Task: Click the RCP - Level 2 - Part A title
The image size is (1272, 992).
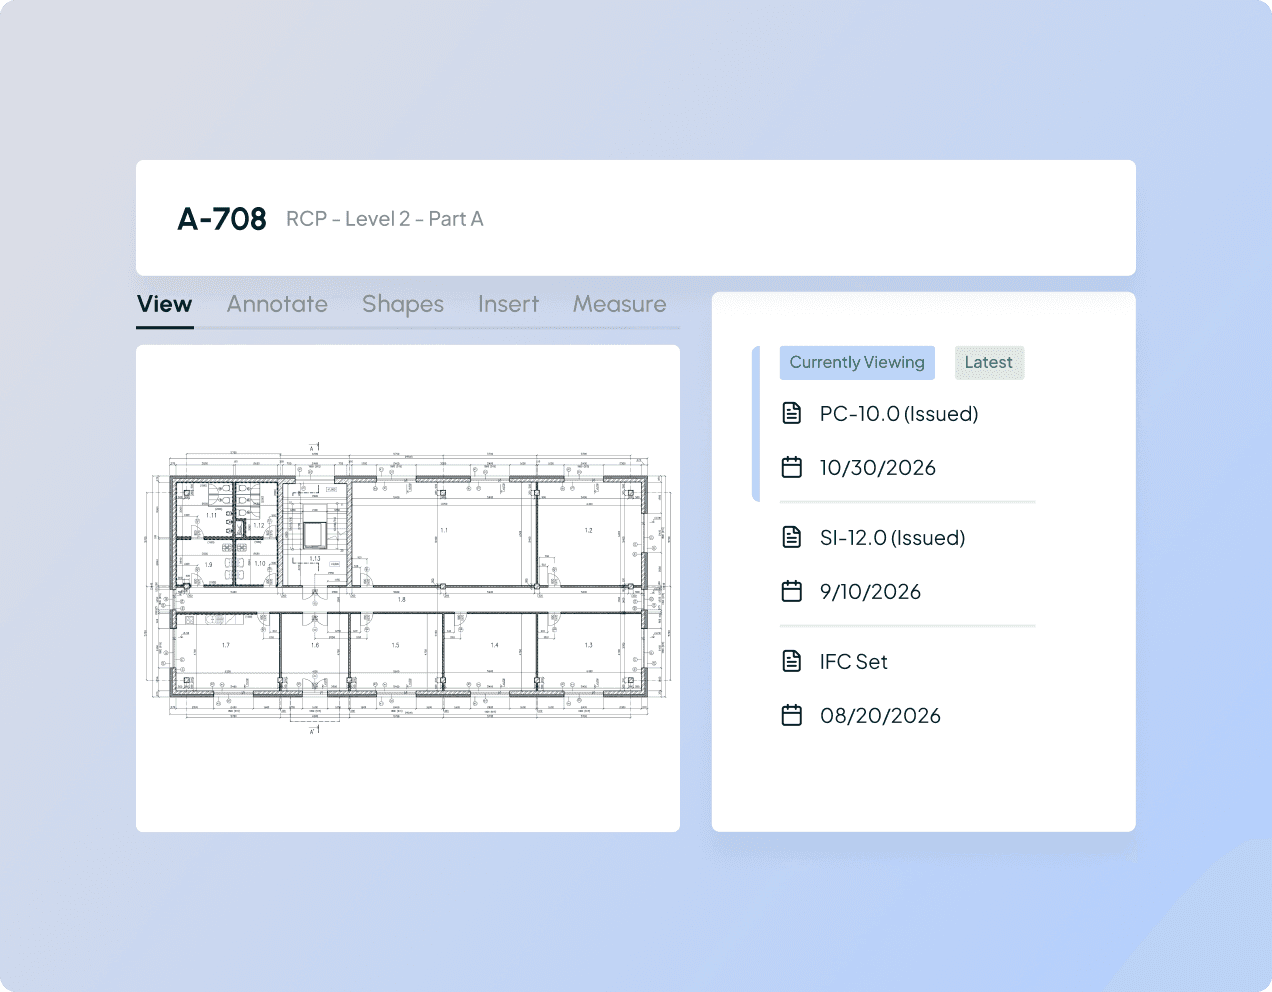Action: (x=385, y=219)
